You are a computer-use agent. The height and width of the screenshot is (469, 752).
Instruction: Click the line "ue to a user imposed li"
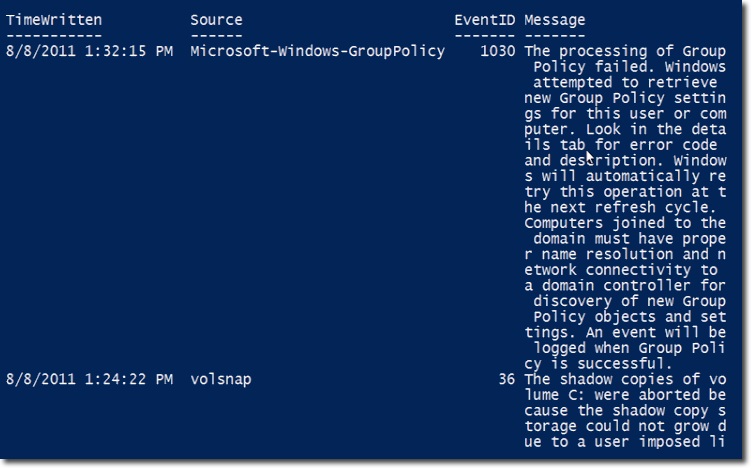pyautogui.click(x=624, y=442)
